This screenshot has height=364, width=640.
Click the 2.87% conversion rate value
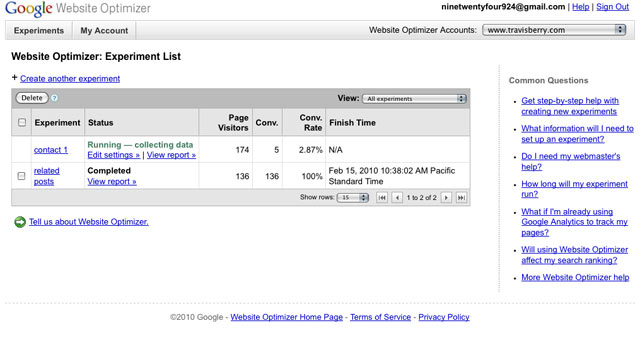pyautogui.click(x=311, y=150)
